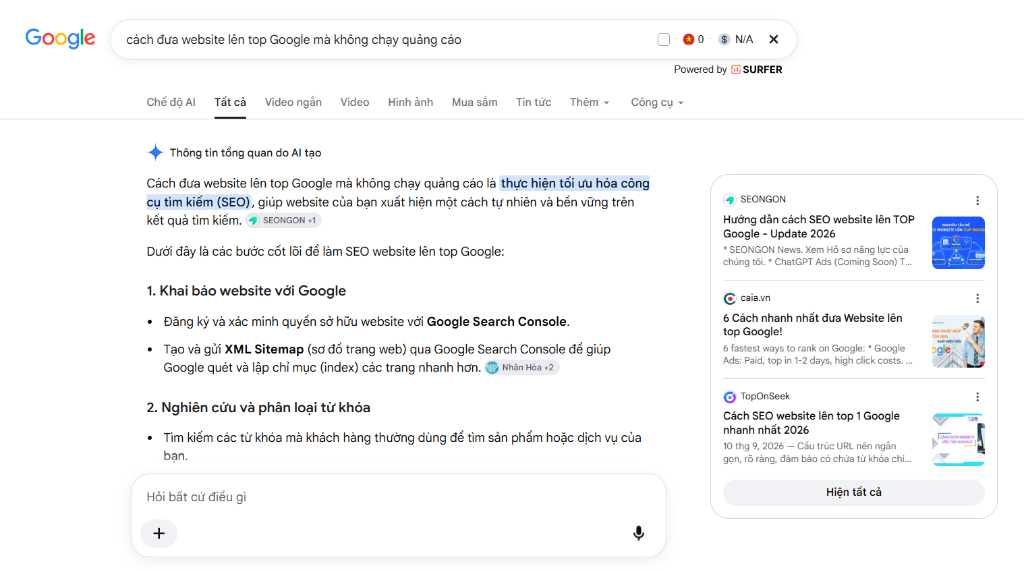Viewport: 1024px width, 573px height.
Task: Click the Hiện tất cả button
Action: tap(854, 492)
